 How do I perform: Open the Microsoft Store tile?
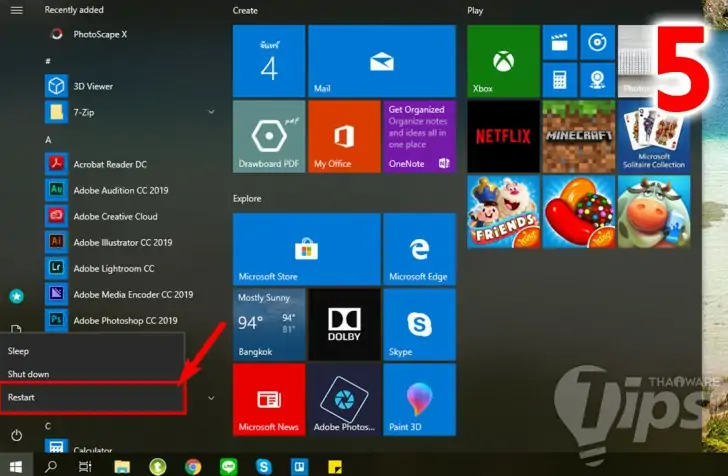click(306, 249)
